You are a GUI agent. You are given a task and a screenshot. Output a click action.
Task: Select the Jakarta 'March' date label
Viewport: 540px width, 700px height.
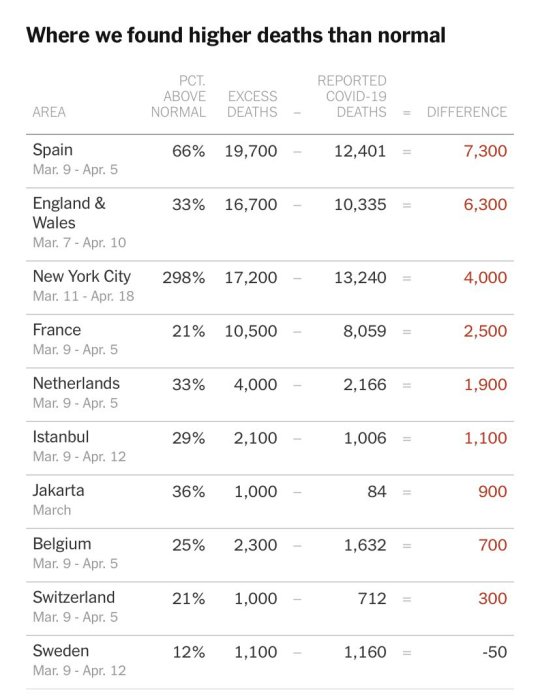tap(52, 510)
